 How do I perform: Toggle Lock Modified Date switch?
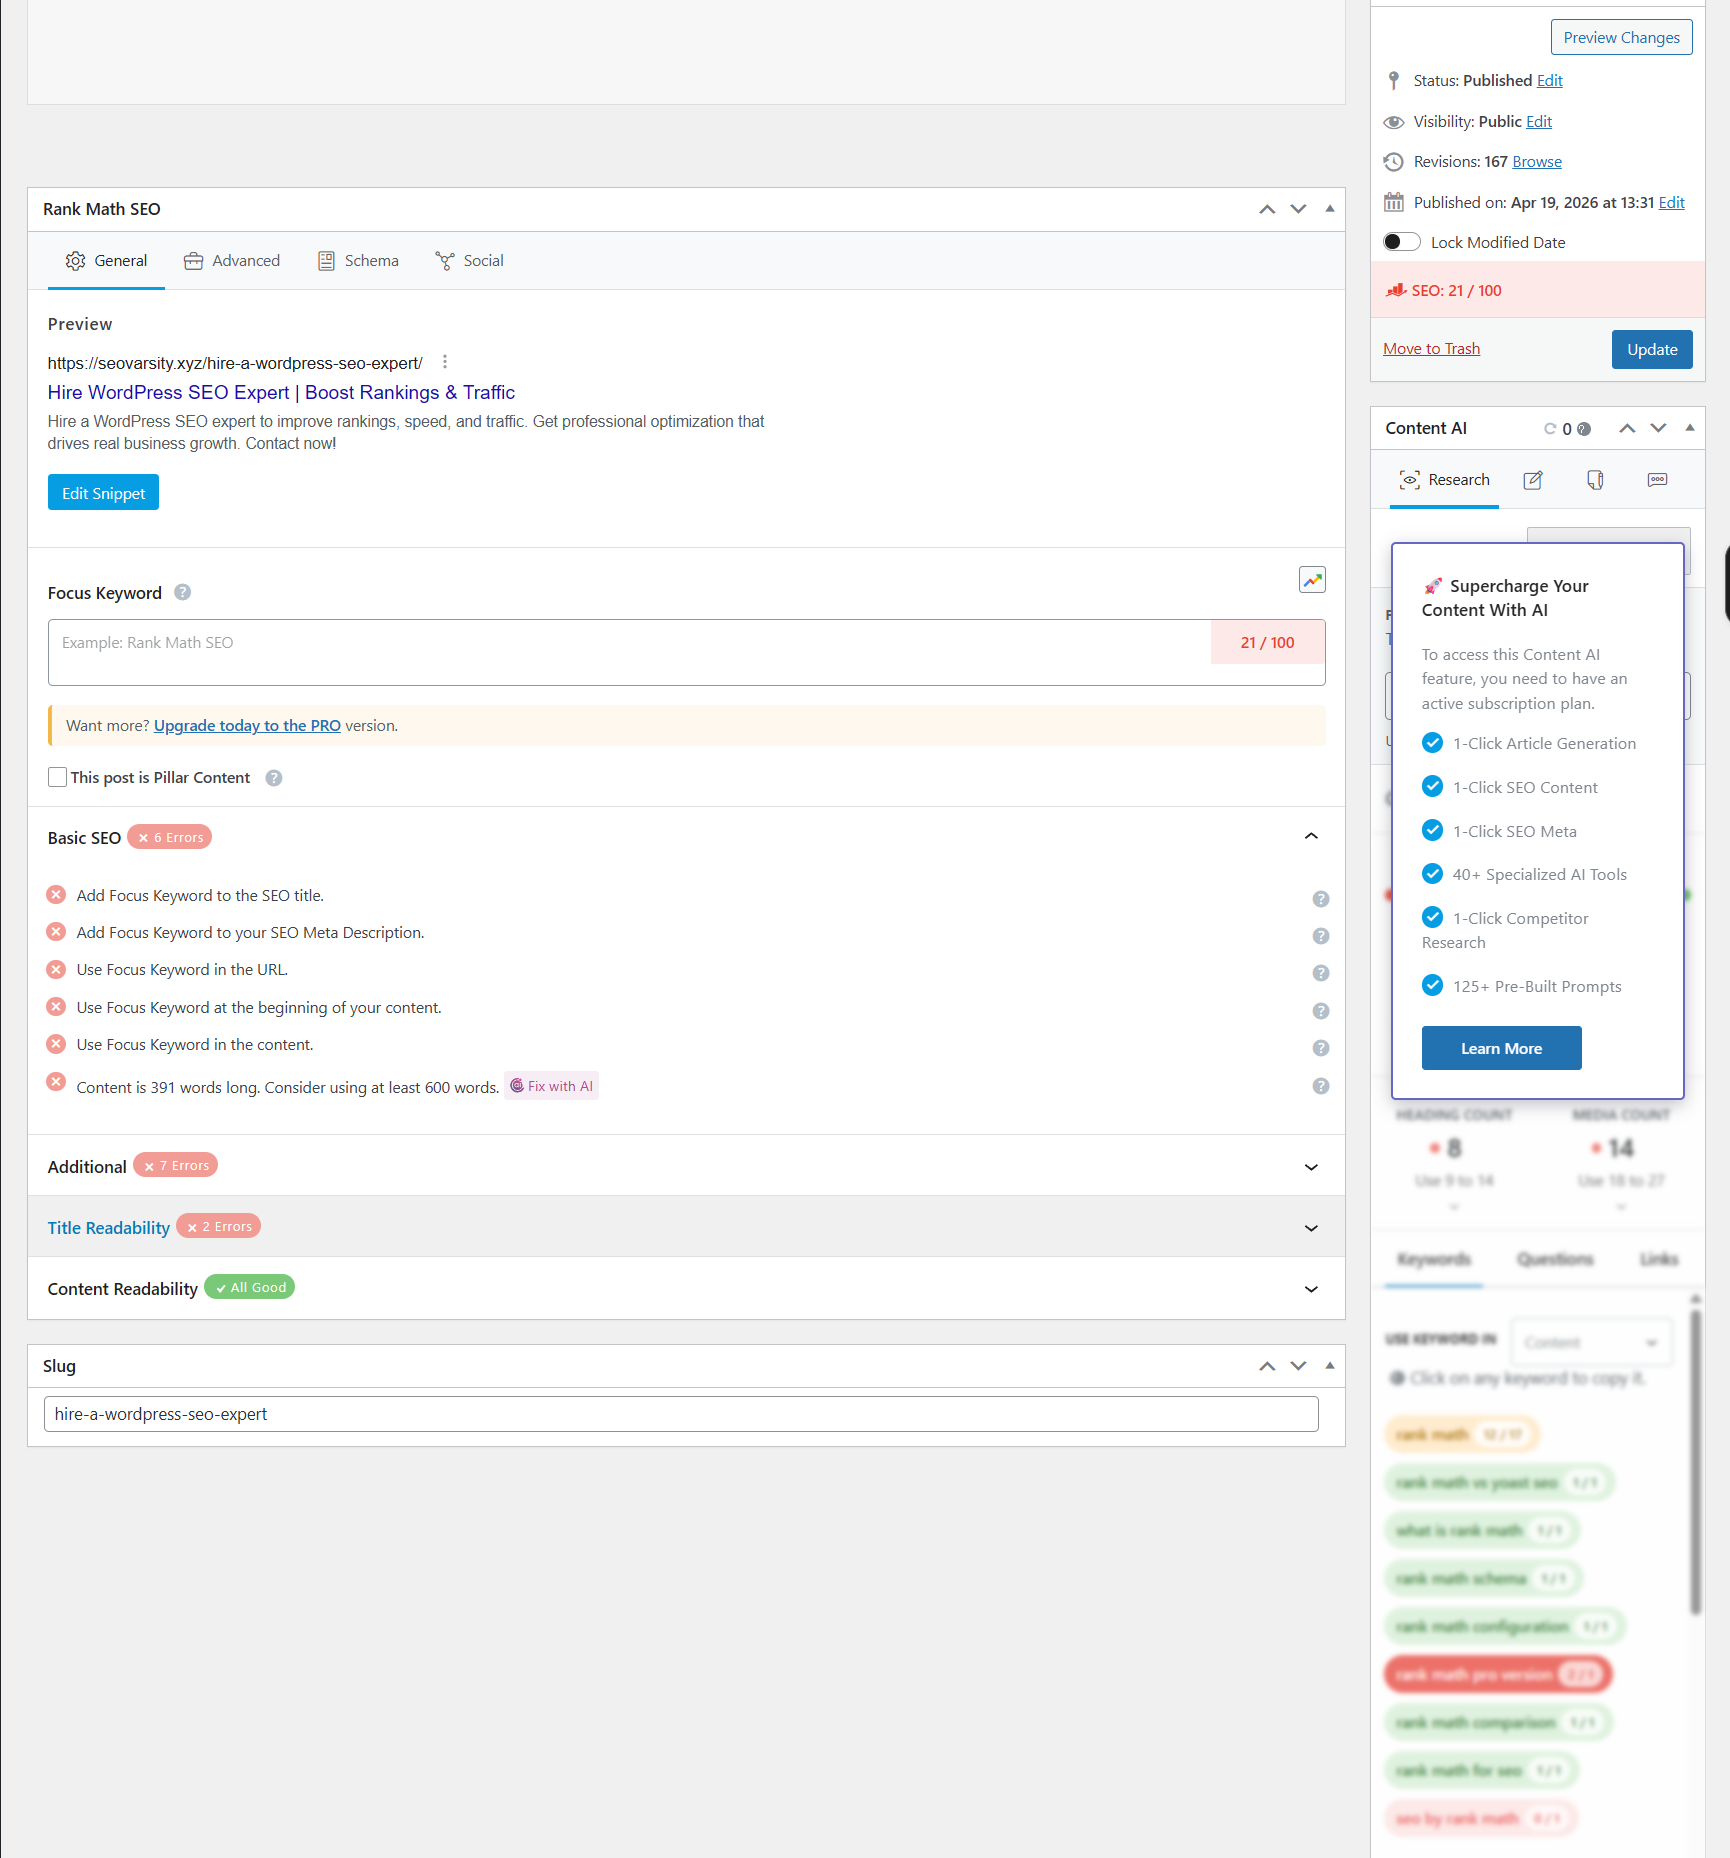click(x=1401, y=242)
